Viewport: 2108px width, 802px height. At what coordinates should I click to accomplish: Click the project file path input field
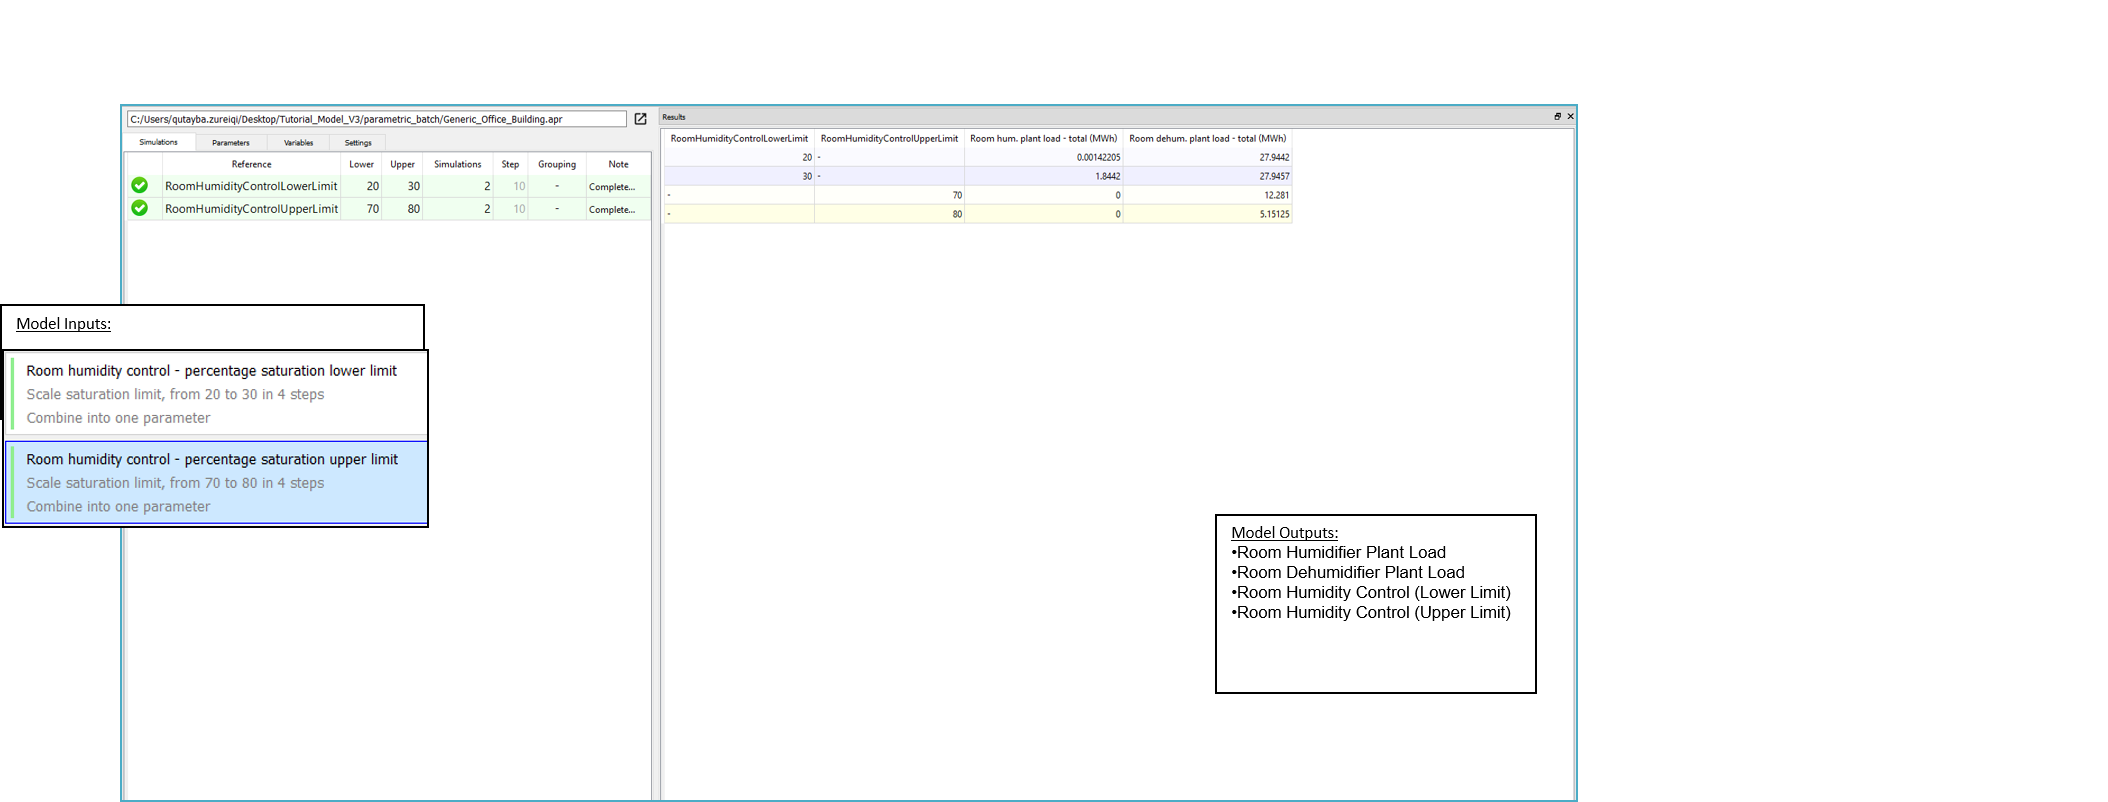pos(376,119)
